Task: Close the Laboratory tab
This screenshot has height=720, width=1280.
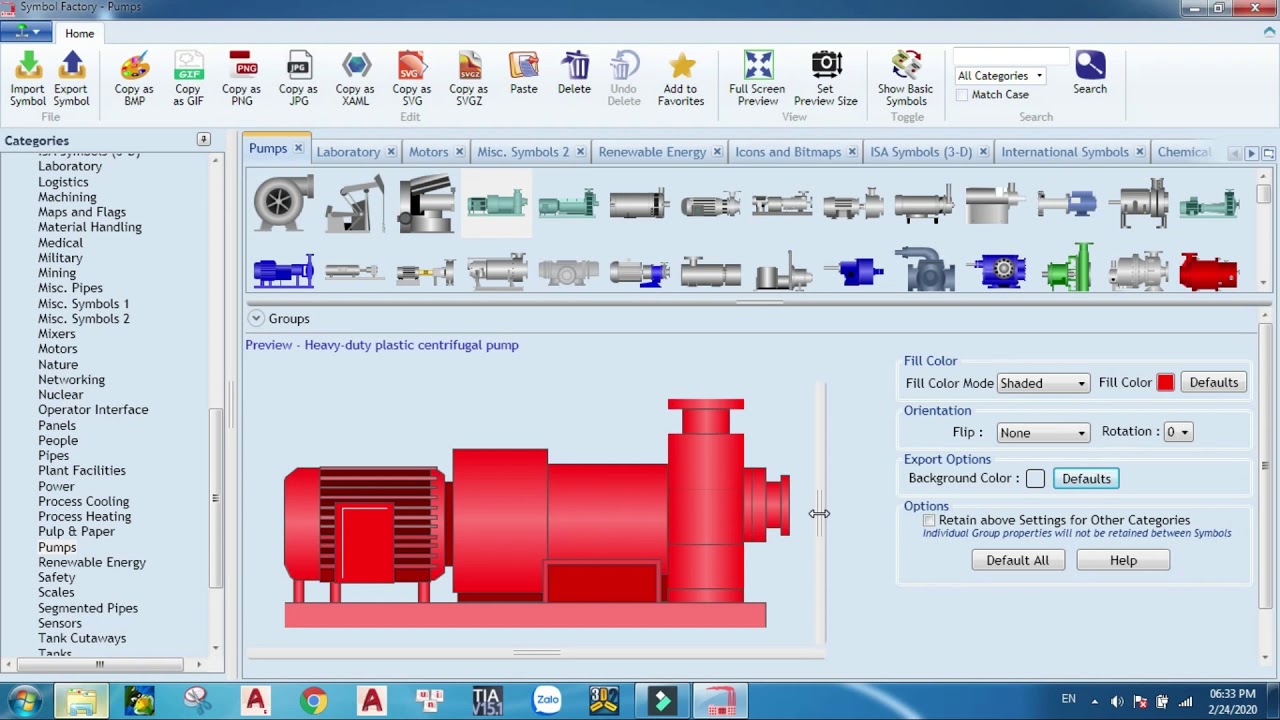Action: click(x=391, y=152)
